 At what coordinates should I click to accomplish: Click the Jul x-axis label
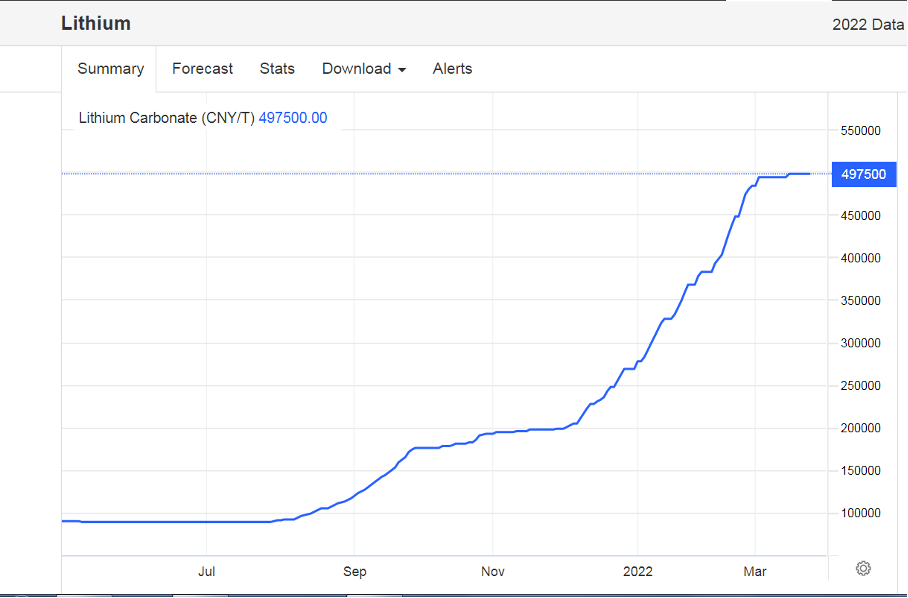pyautogui.click(x=207, y=572)
